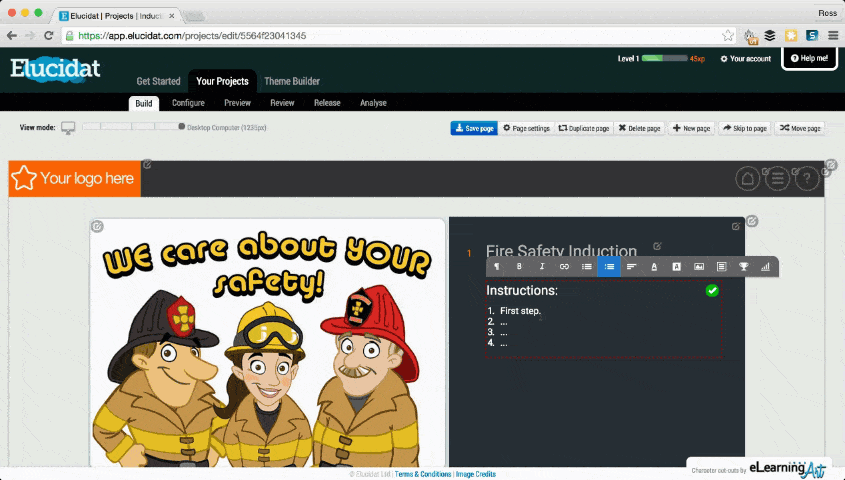Switch to the Get Started tab
Viewport: 845px width, 480px height.
[x=158, y=81]
